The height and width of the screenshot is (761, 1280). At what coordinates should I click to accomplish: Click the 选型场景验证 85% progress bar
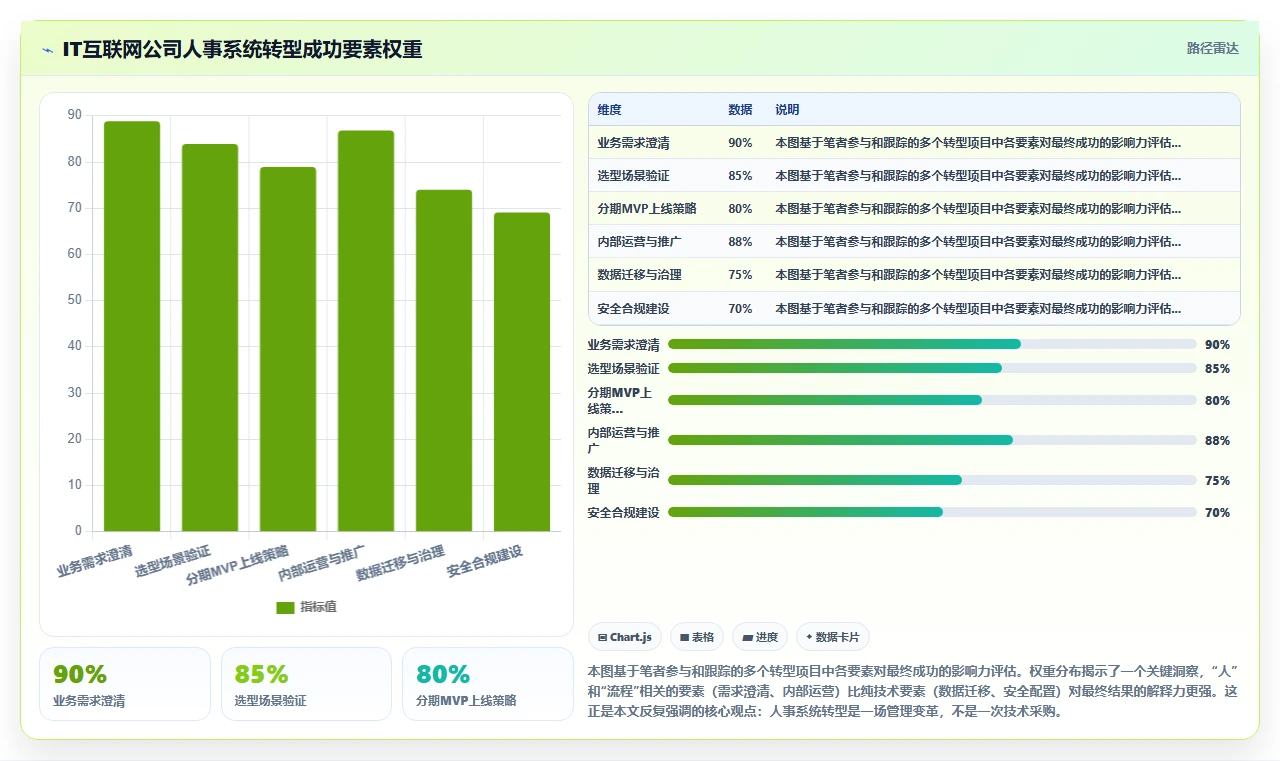point(932,368)
